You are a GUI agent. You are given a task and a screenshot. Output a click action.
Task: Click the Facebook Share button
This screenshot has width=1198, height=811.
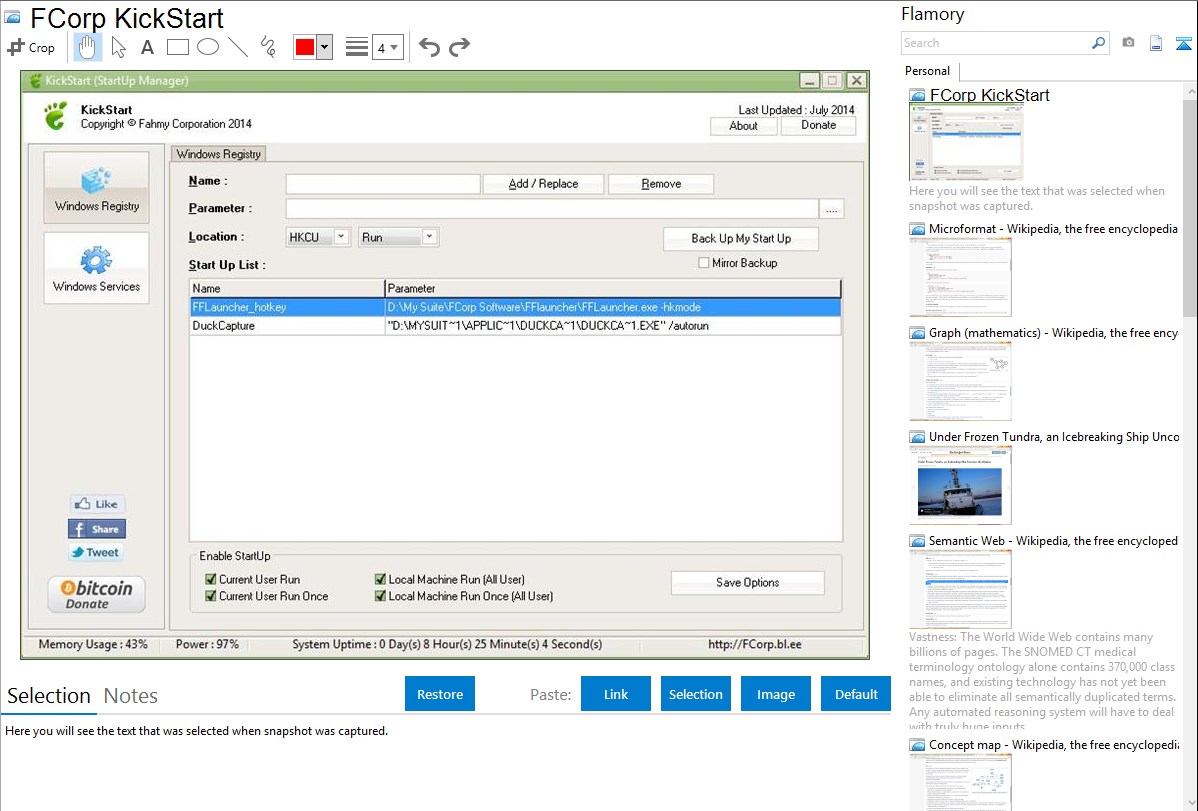pos(97,529)
